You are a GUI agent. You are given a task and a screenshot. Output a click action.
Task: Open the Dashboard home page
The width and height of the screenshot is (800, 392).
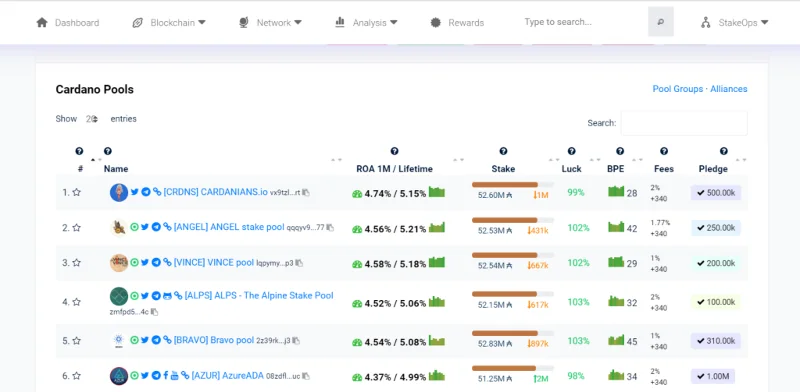click(68, 22)
